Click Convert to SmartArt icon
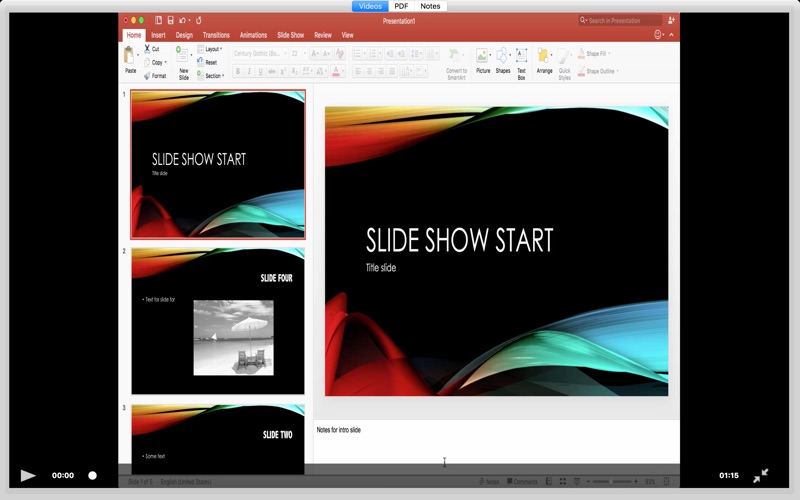The width and height of the screenshot is (800, 500). (x=454, y=55)
